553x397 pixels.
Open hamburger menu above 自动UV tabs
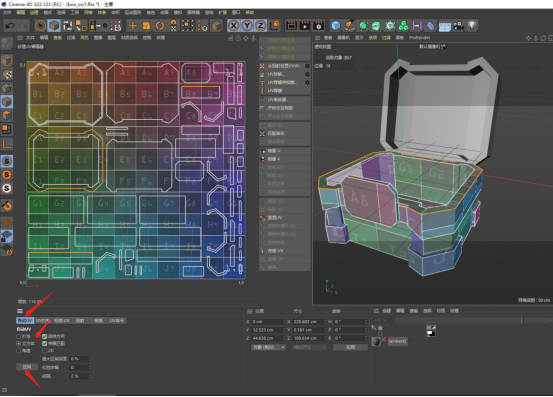point(20,311)
